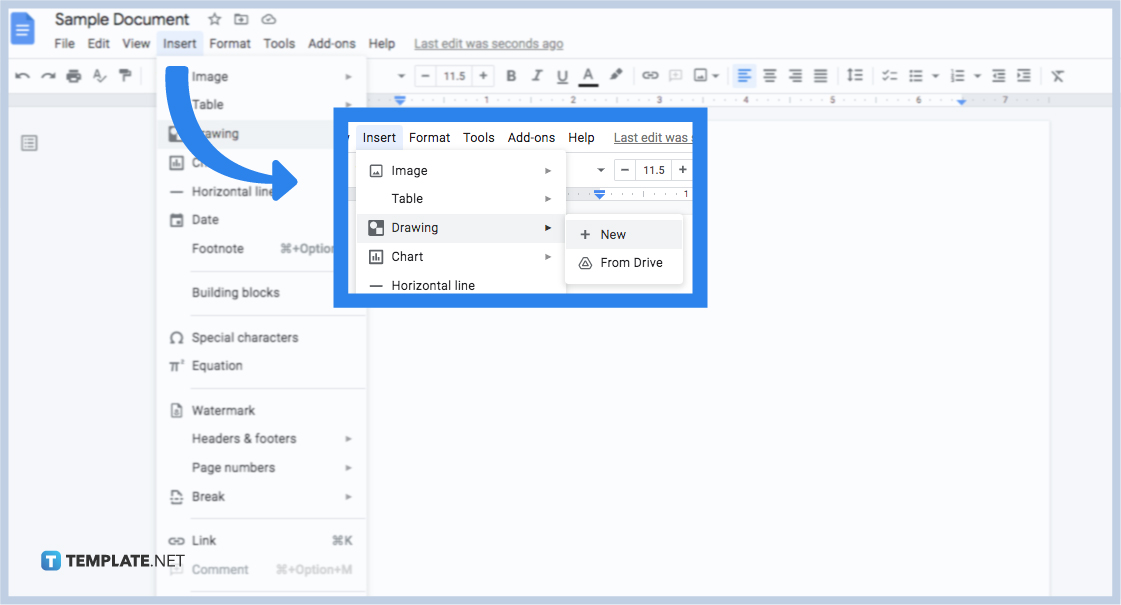Open the Print icon
This screenshot has height=605, width=1121.
(72, 75)
